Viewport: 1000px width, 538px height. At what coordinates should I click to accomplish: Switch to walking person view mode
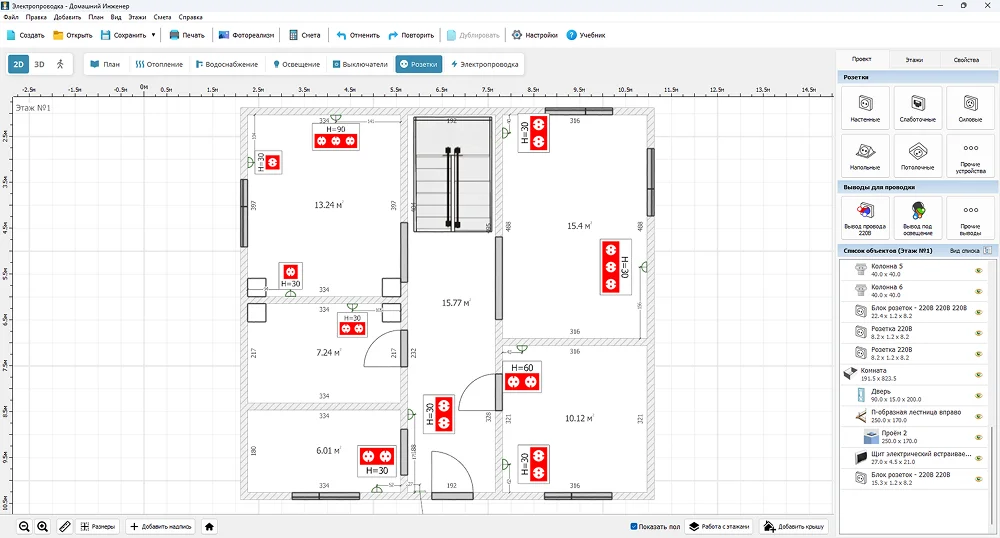pos(59,64)
